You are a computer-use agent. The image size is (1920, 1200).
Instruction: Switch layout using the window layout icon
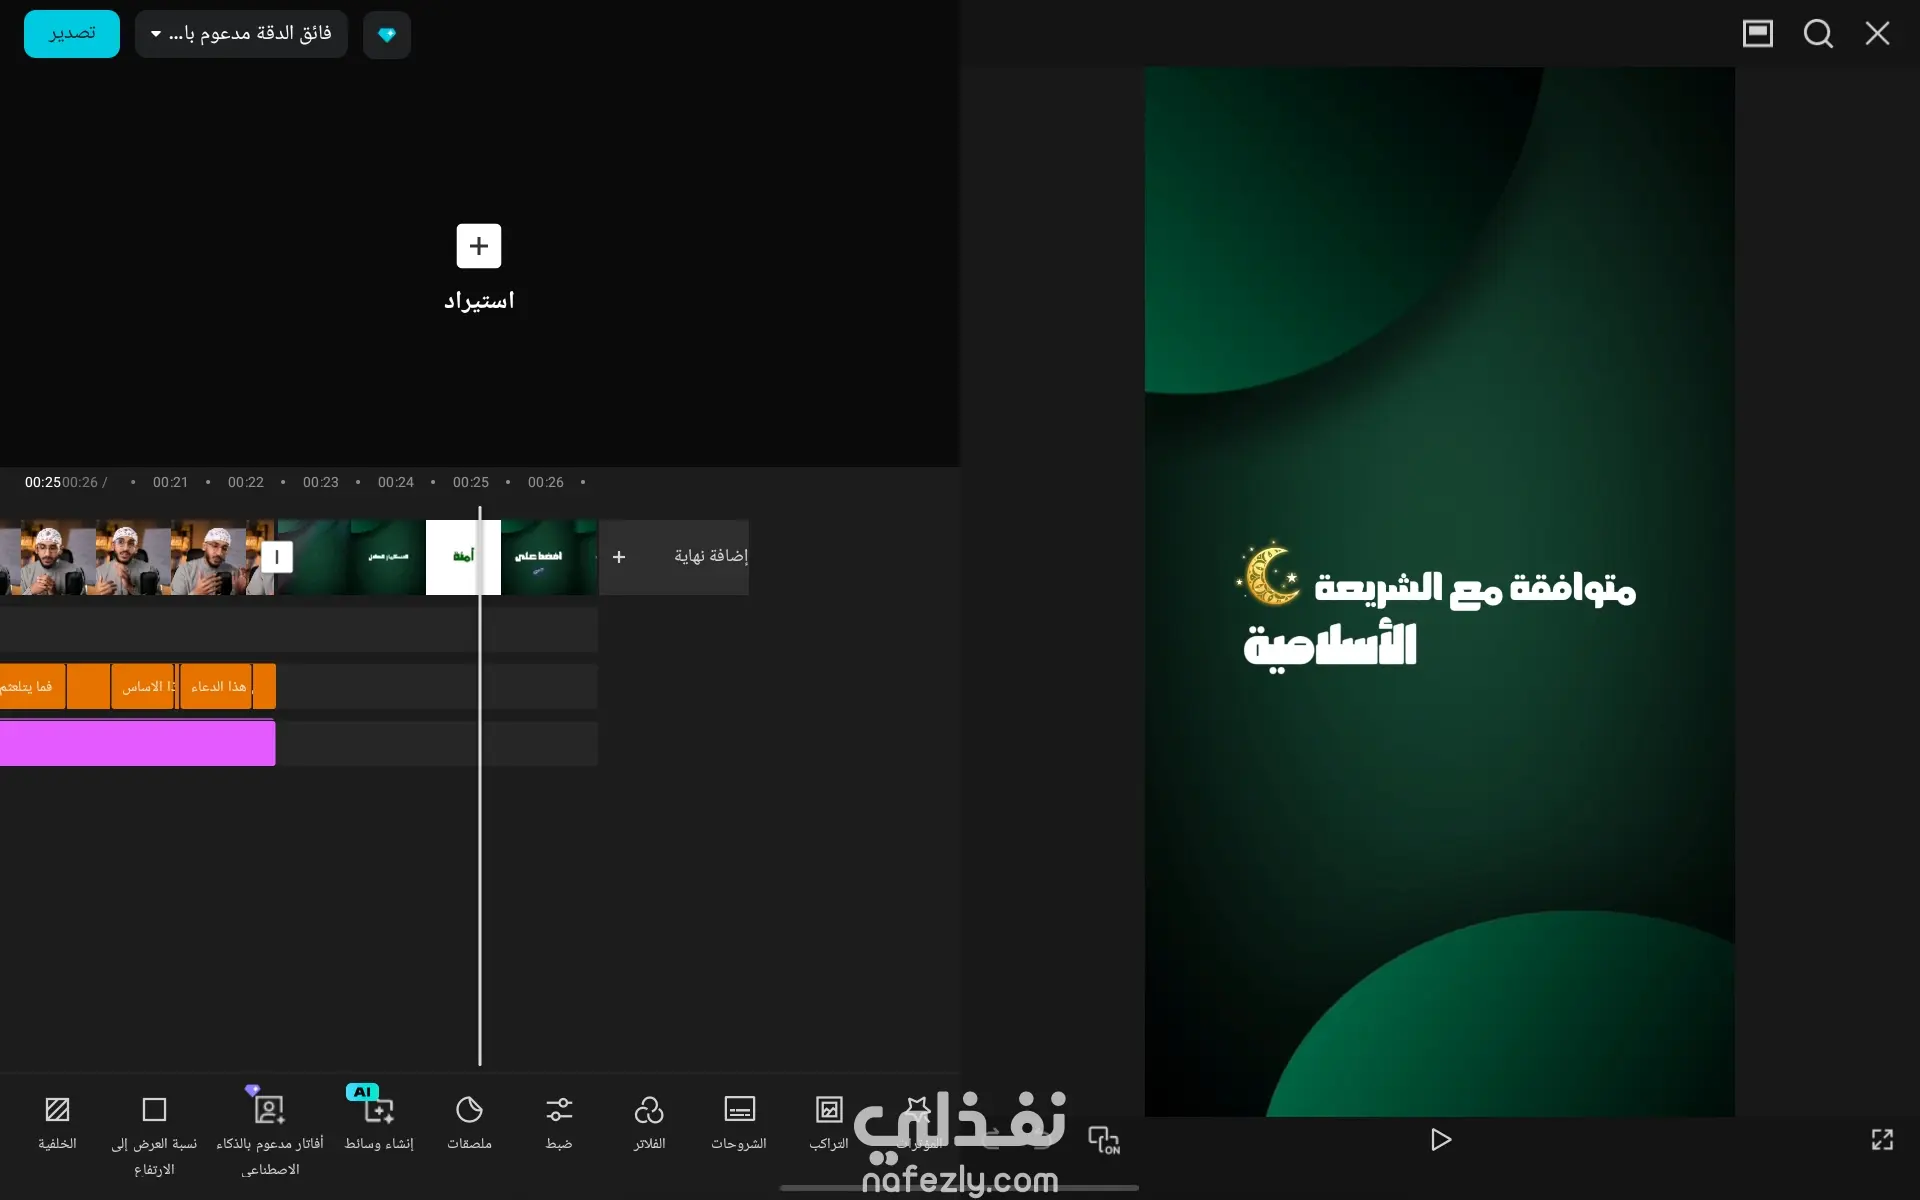point(1757,34)
